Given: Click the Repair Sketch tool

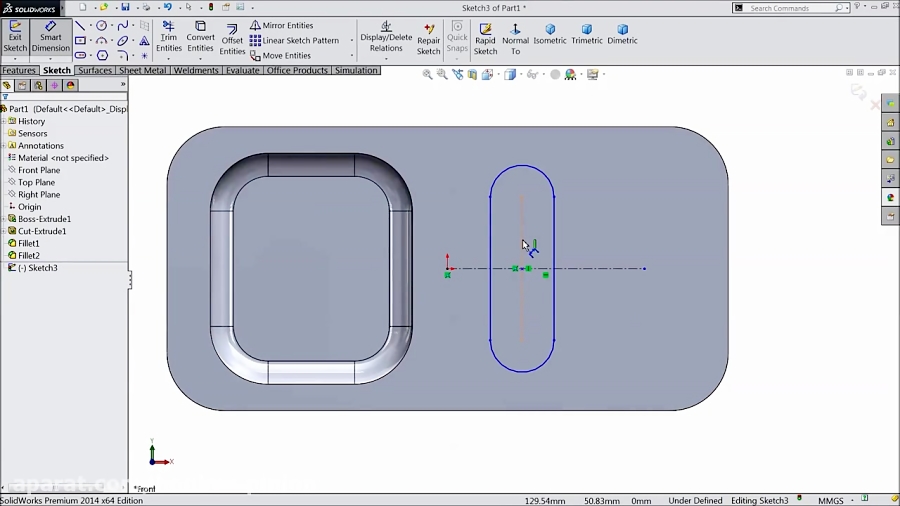Looking at the screenshot, I should click(428, 39).
